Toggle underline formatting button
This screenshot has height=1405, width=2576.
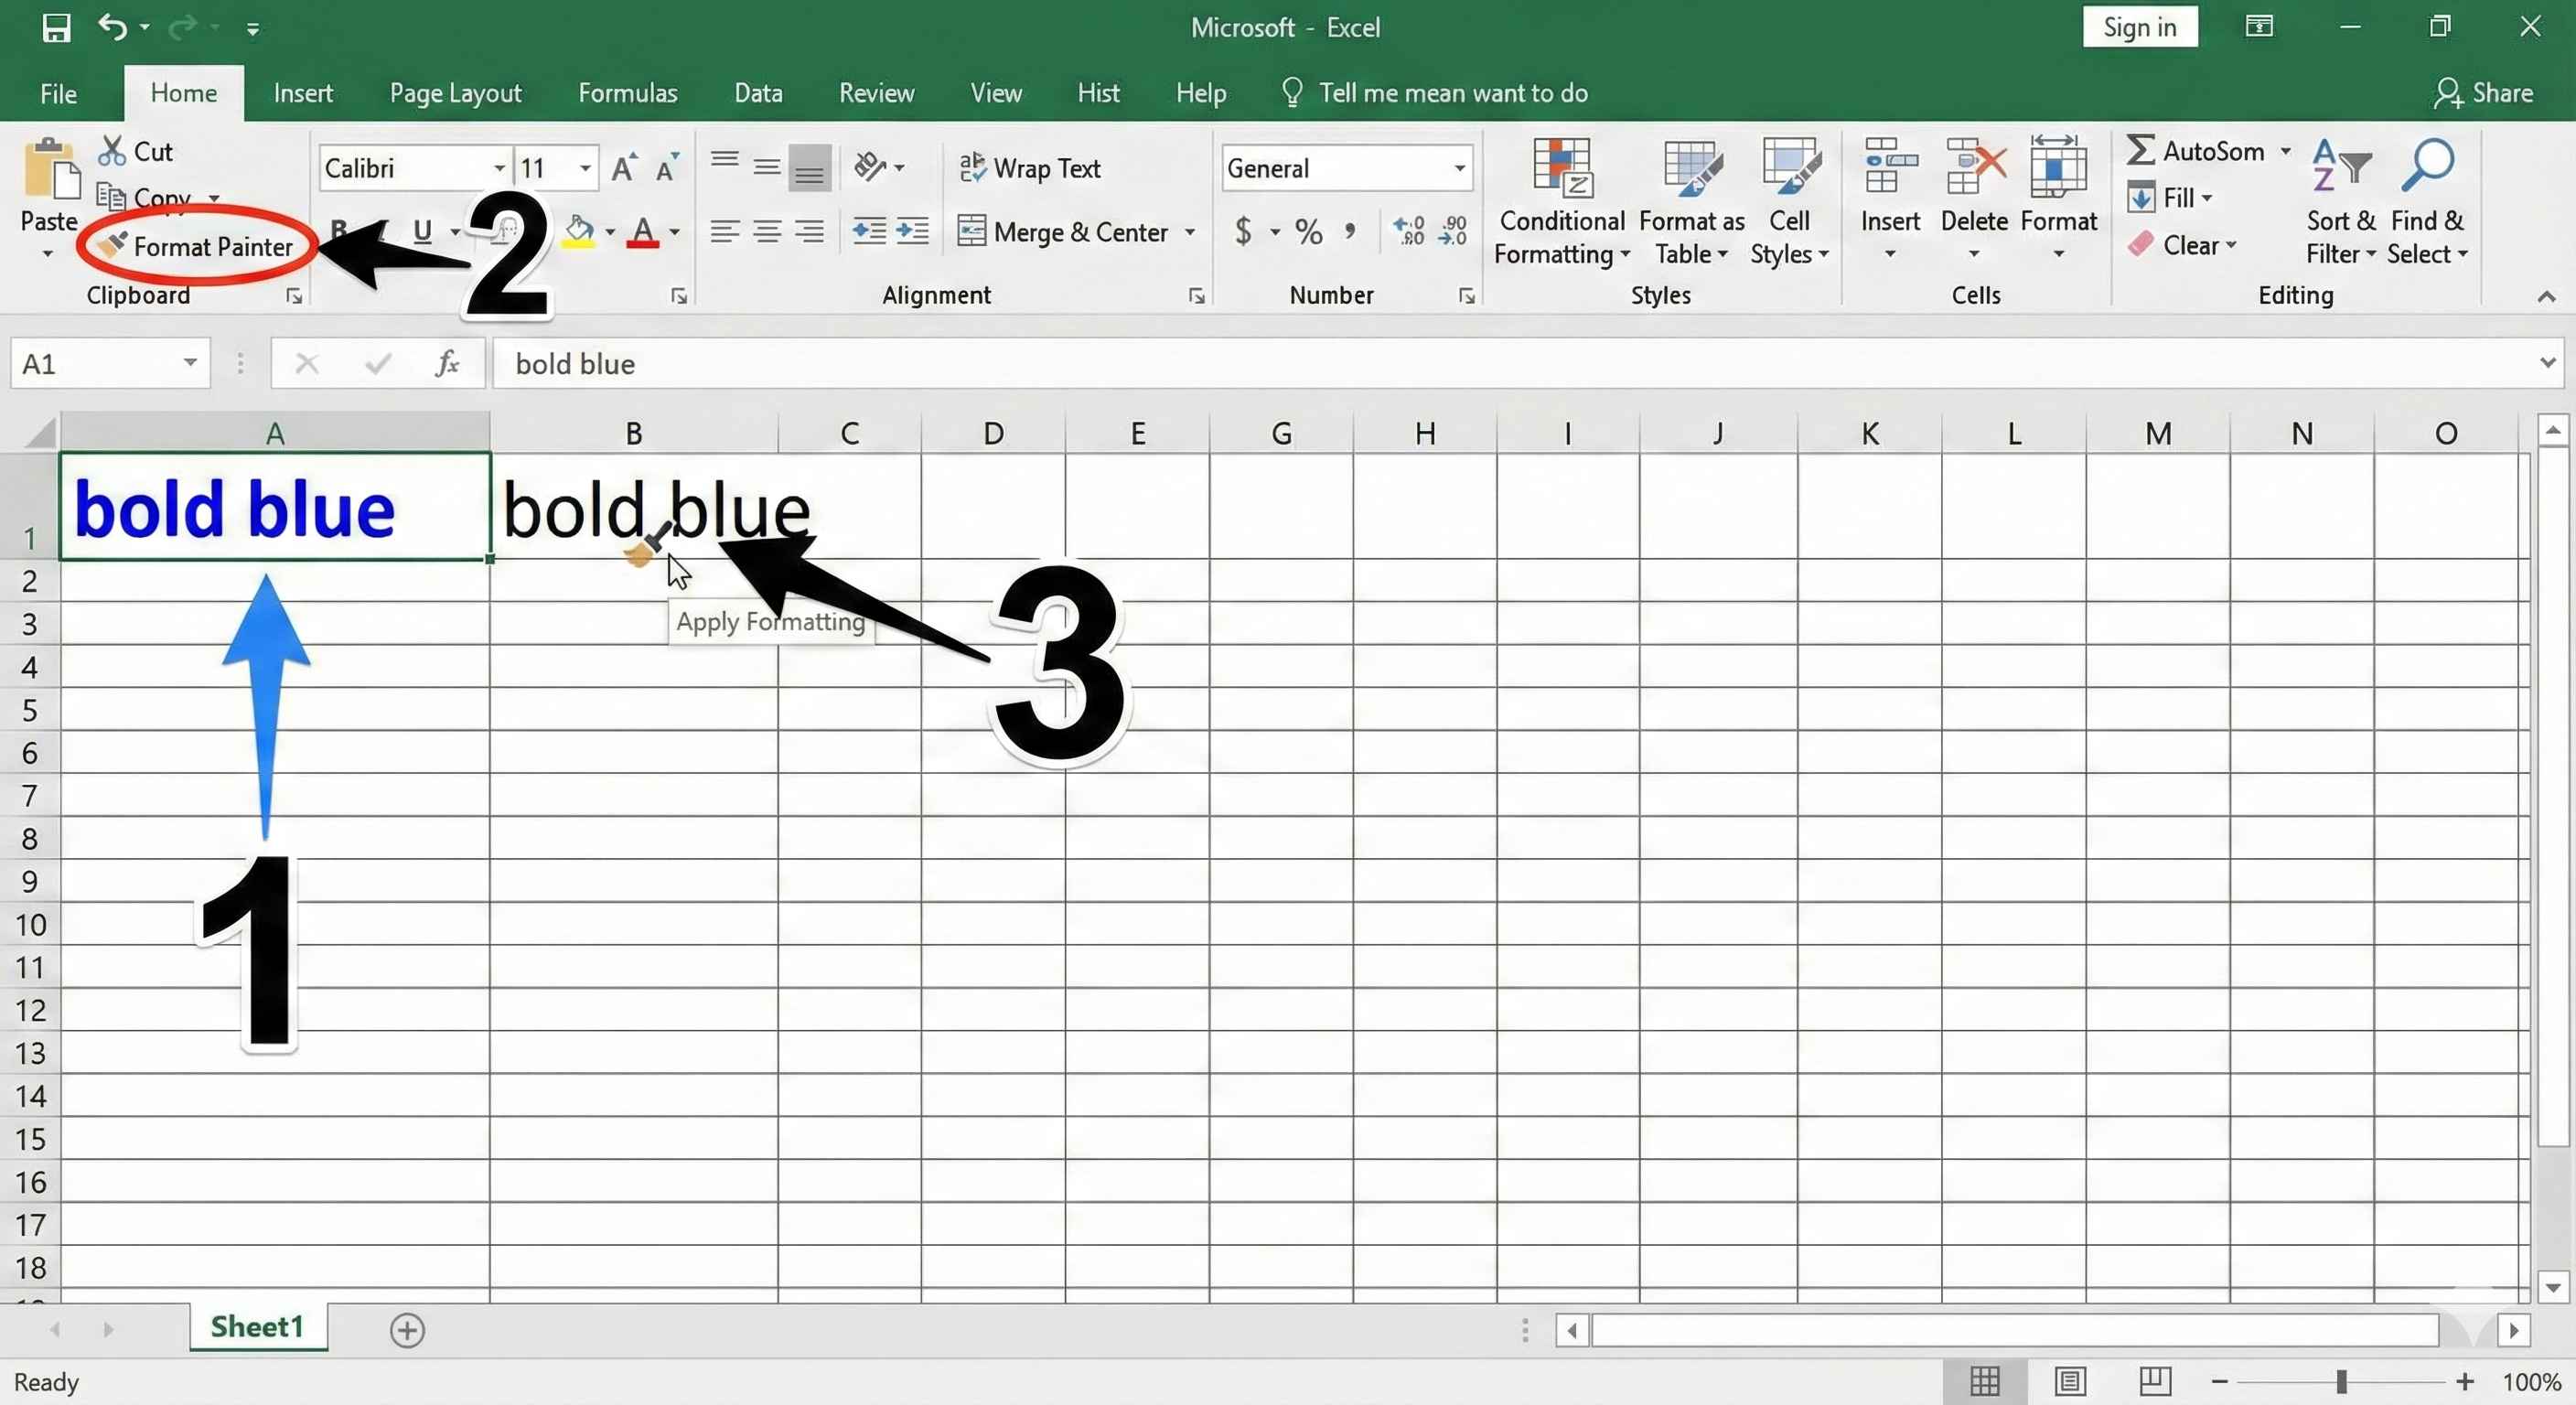[423, 232]
